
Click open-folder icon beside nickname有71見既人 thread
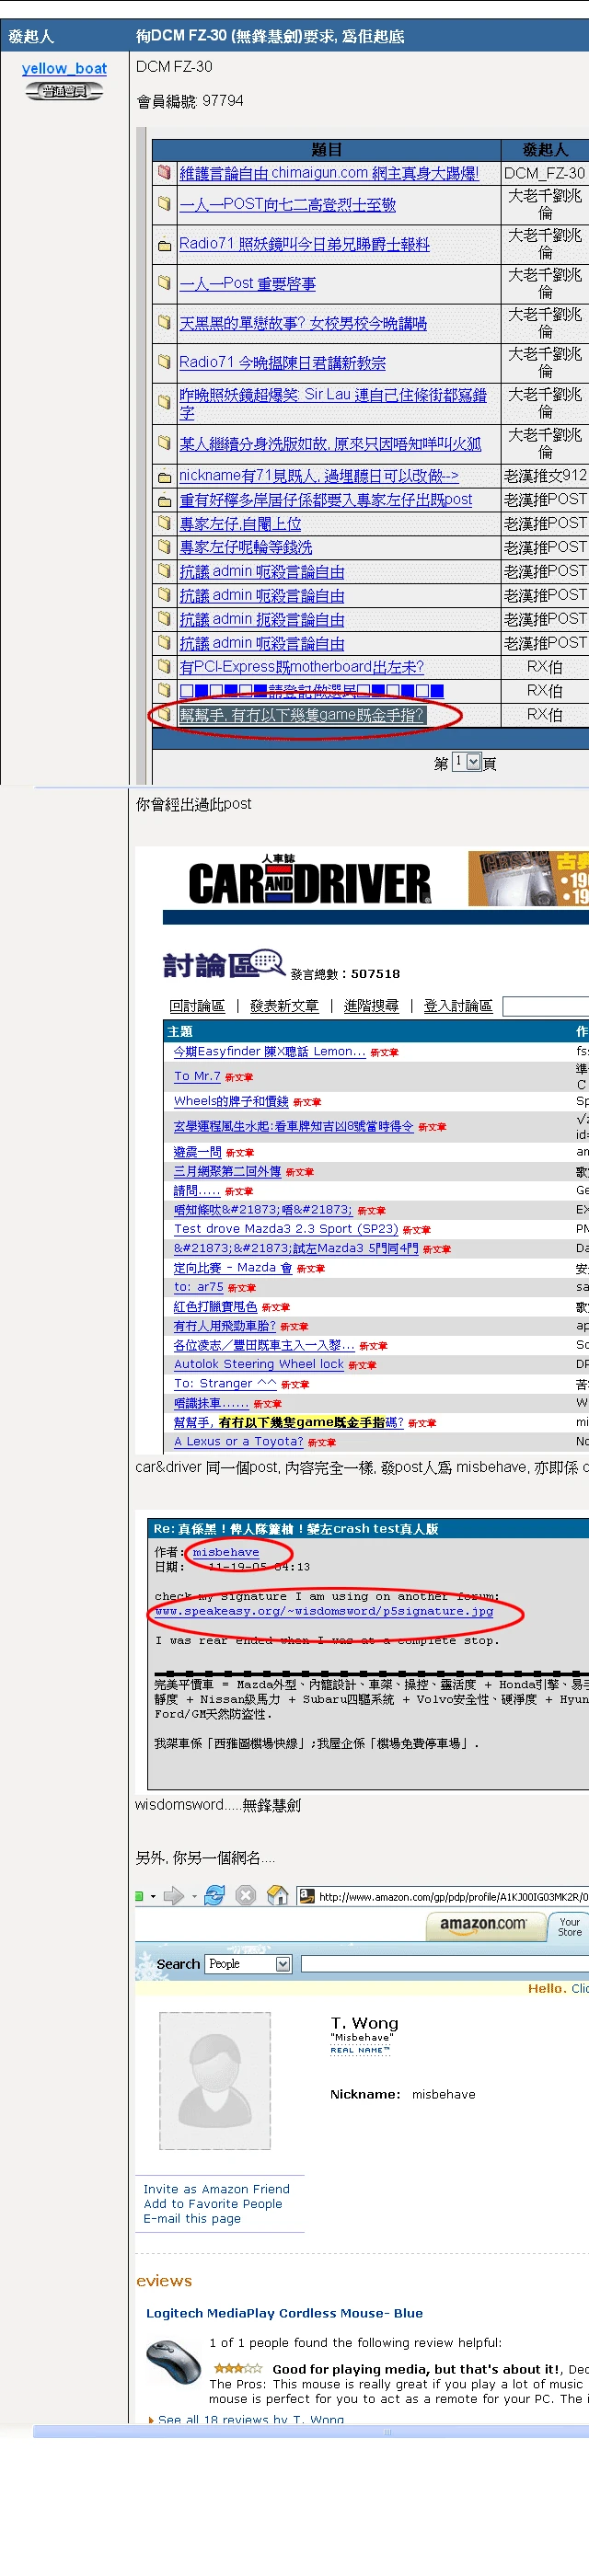(x=164, y=475)
